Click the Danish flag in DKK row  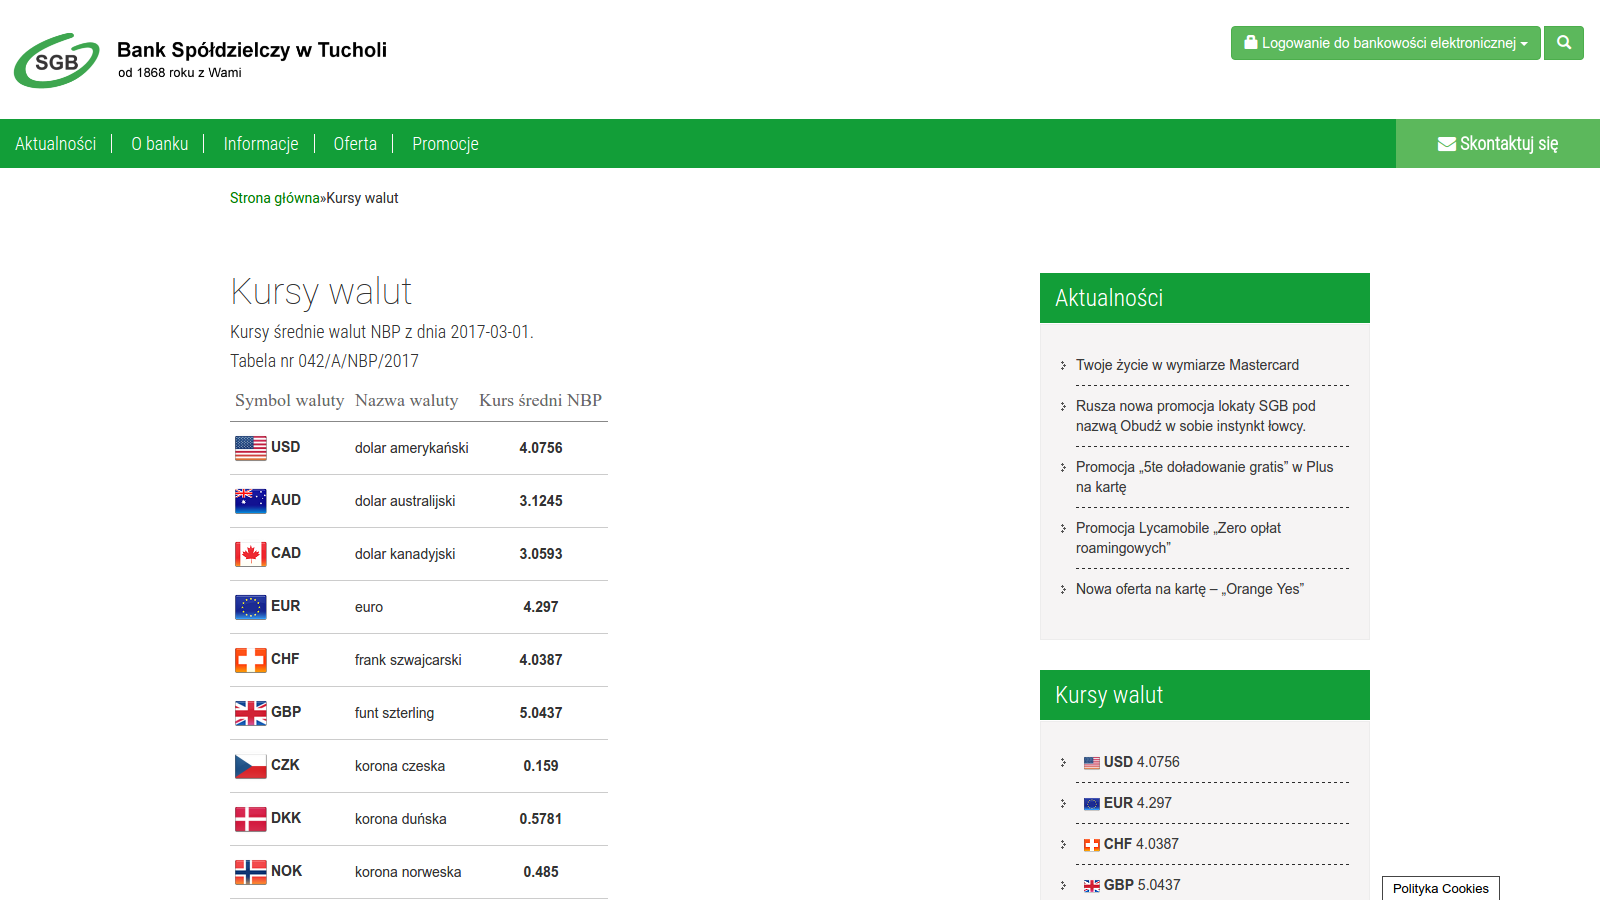tap(250, 819)
